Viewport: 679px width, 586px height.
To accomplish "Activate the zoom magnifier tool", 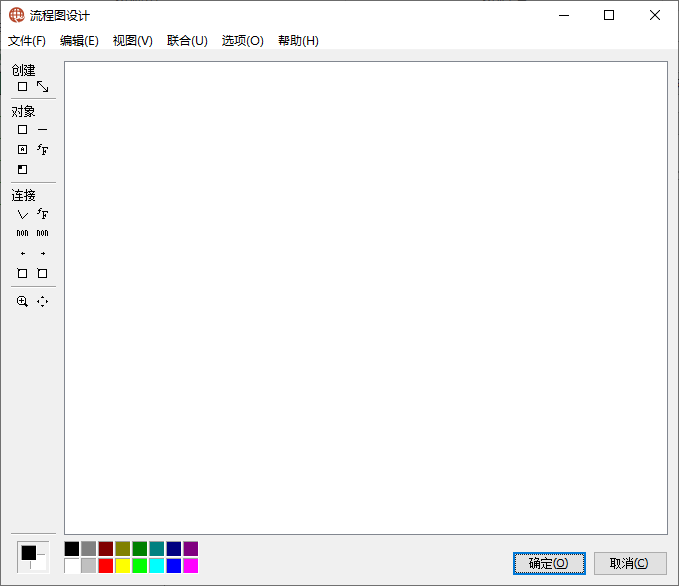I will 23,301.
